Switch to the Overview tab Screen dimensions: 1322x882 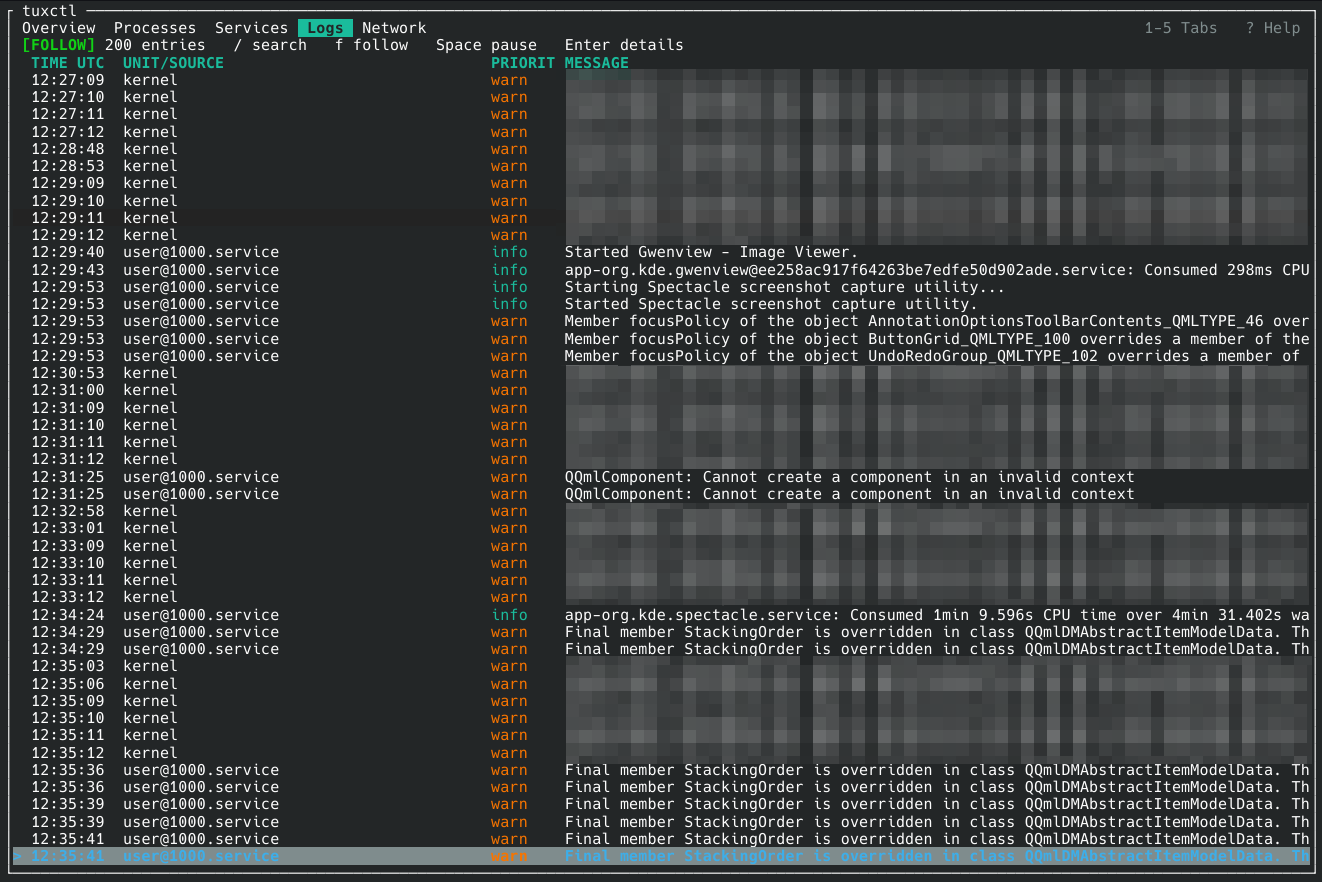(59, 28)
